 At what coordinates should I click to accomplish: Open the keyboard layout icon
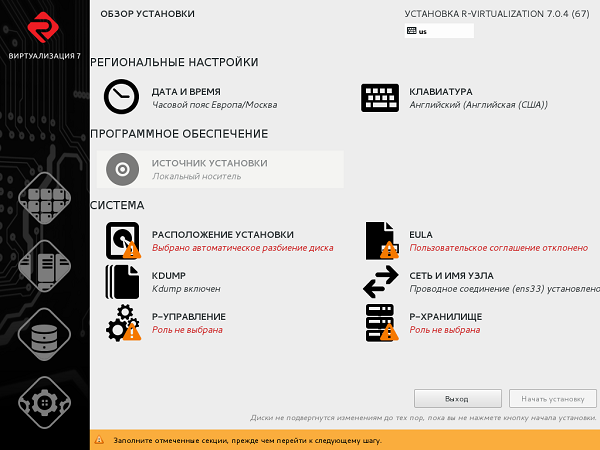pos(380,97)
